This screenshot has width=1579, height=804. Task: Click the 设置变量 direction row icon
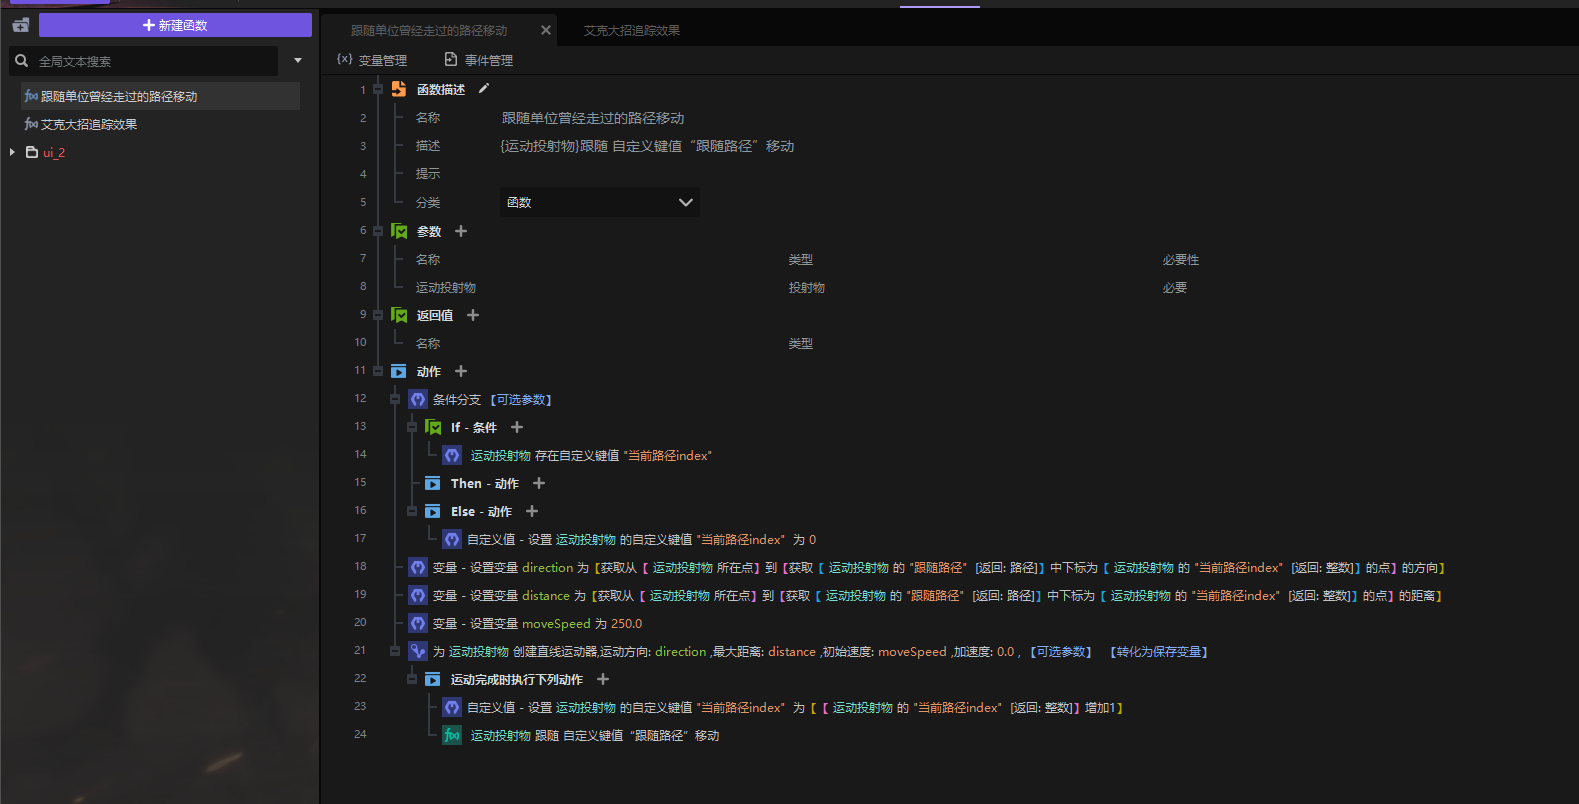(x=418, y=567)
